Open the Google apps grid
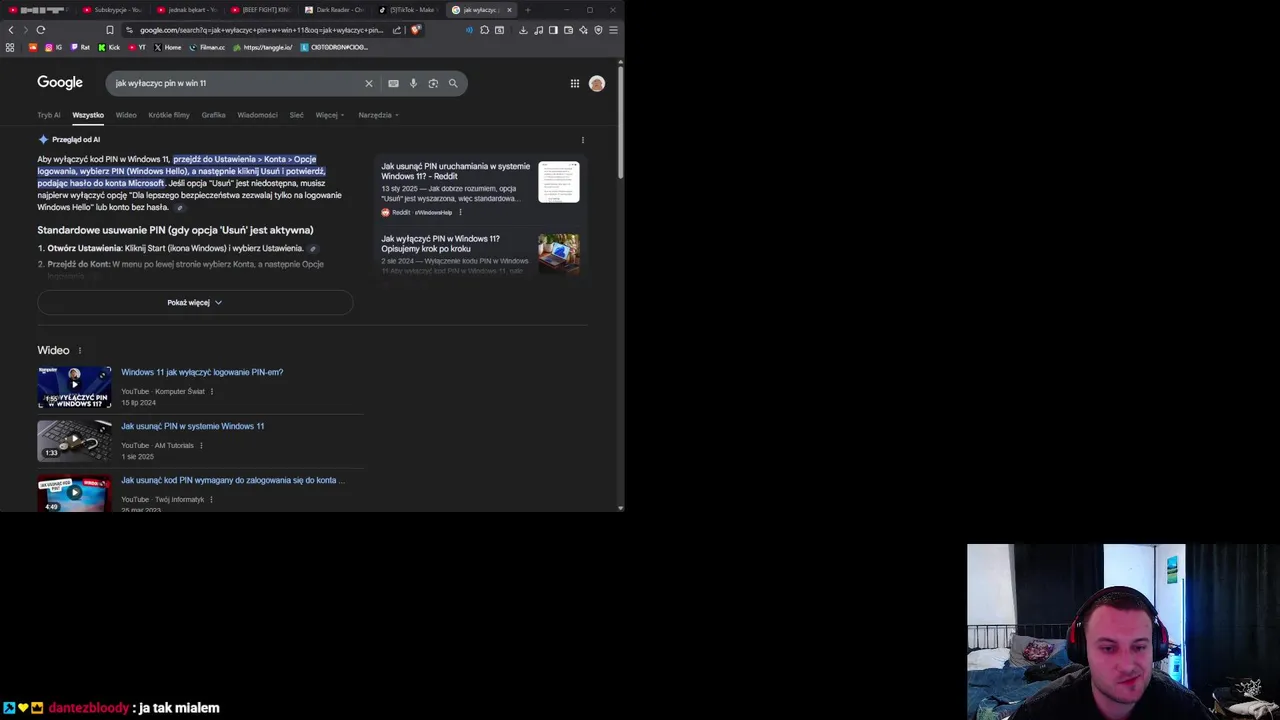Viewport: 1280px width, 720px height. point(575,83)
